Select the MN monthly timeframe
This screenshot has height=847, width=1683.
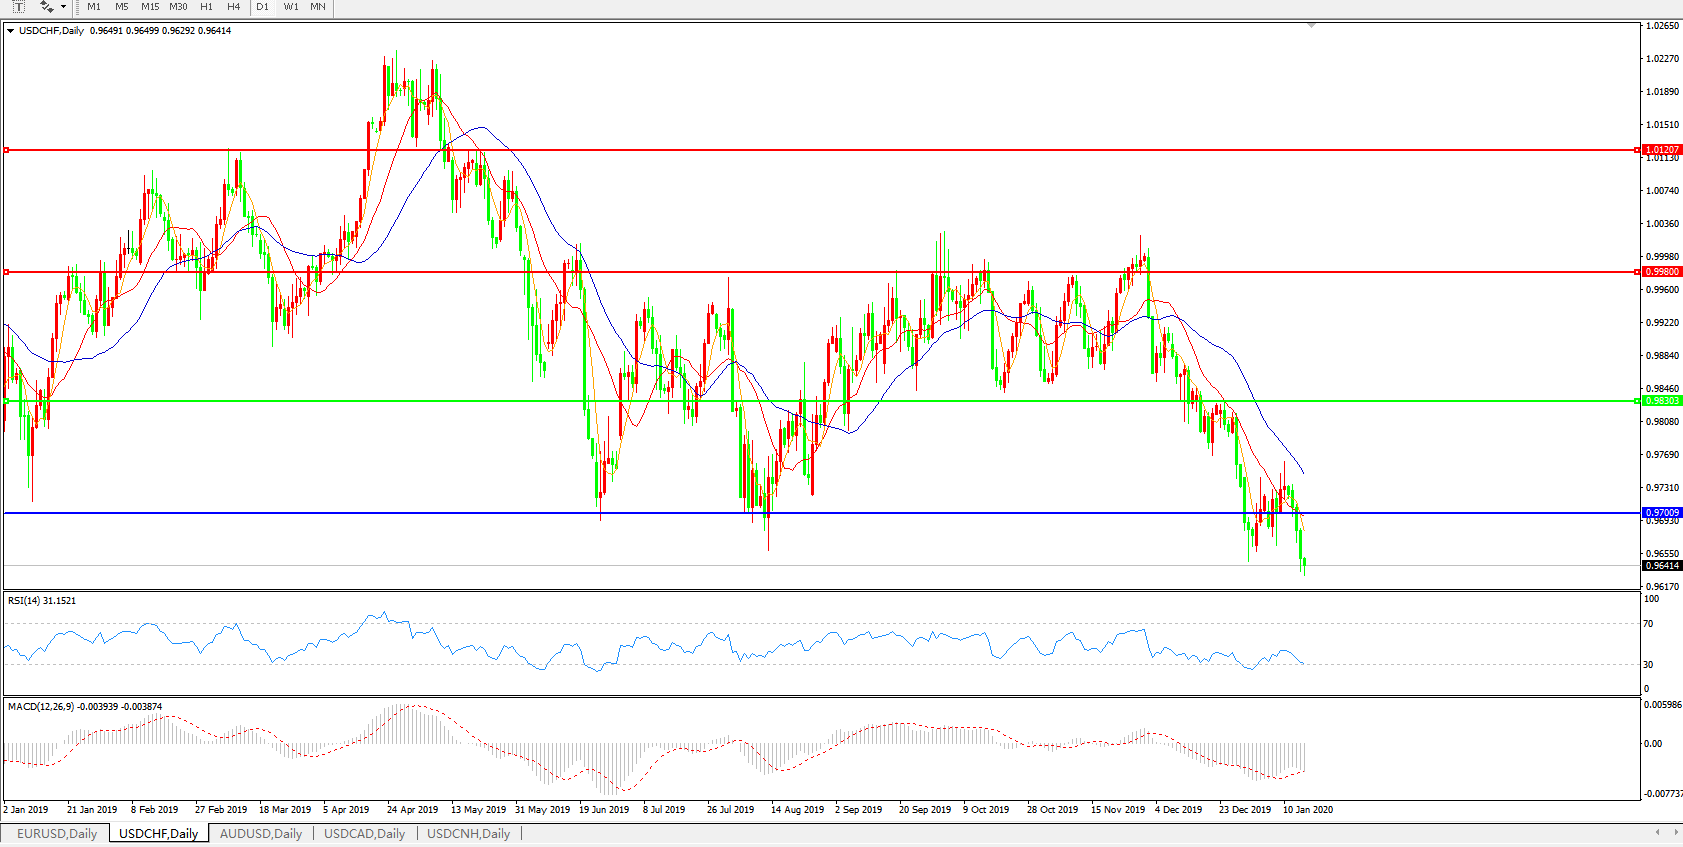pos(318,7)
